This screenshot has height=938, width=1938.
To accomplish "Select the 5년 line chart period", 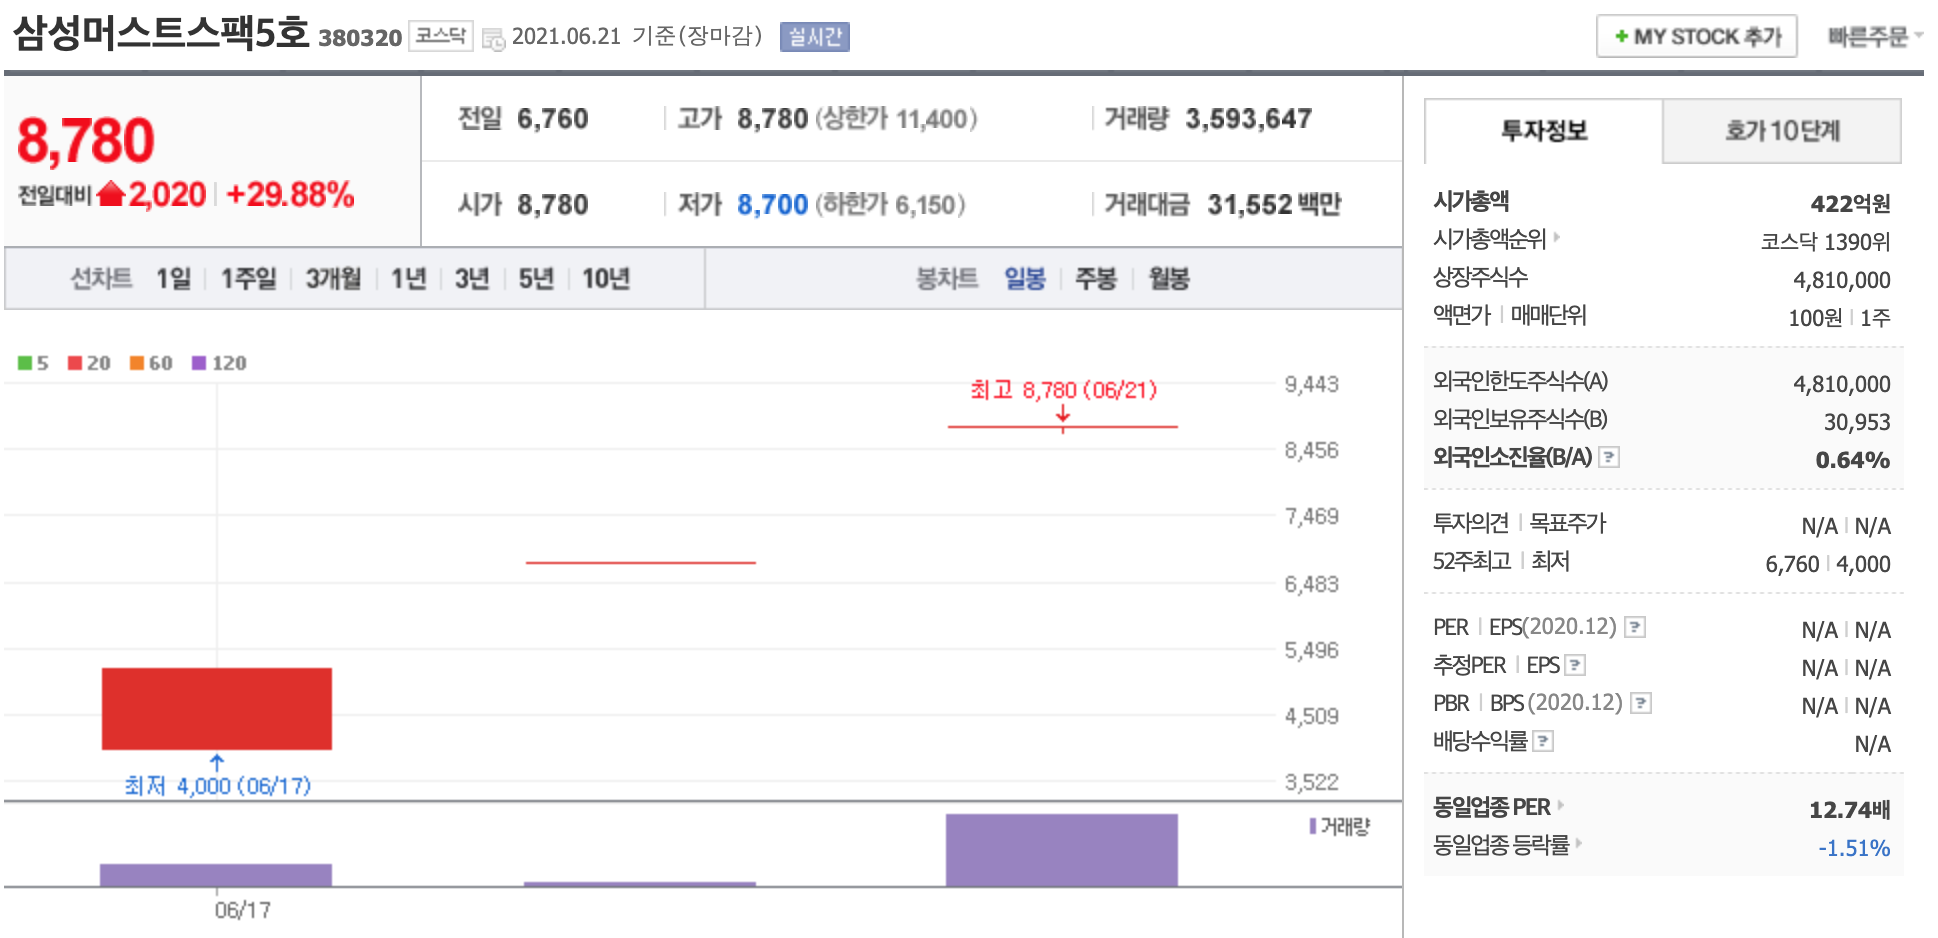I will coord(536,278).
